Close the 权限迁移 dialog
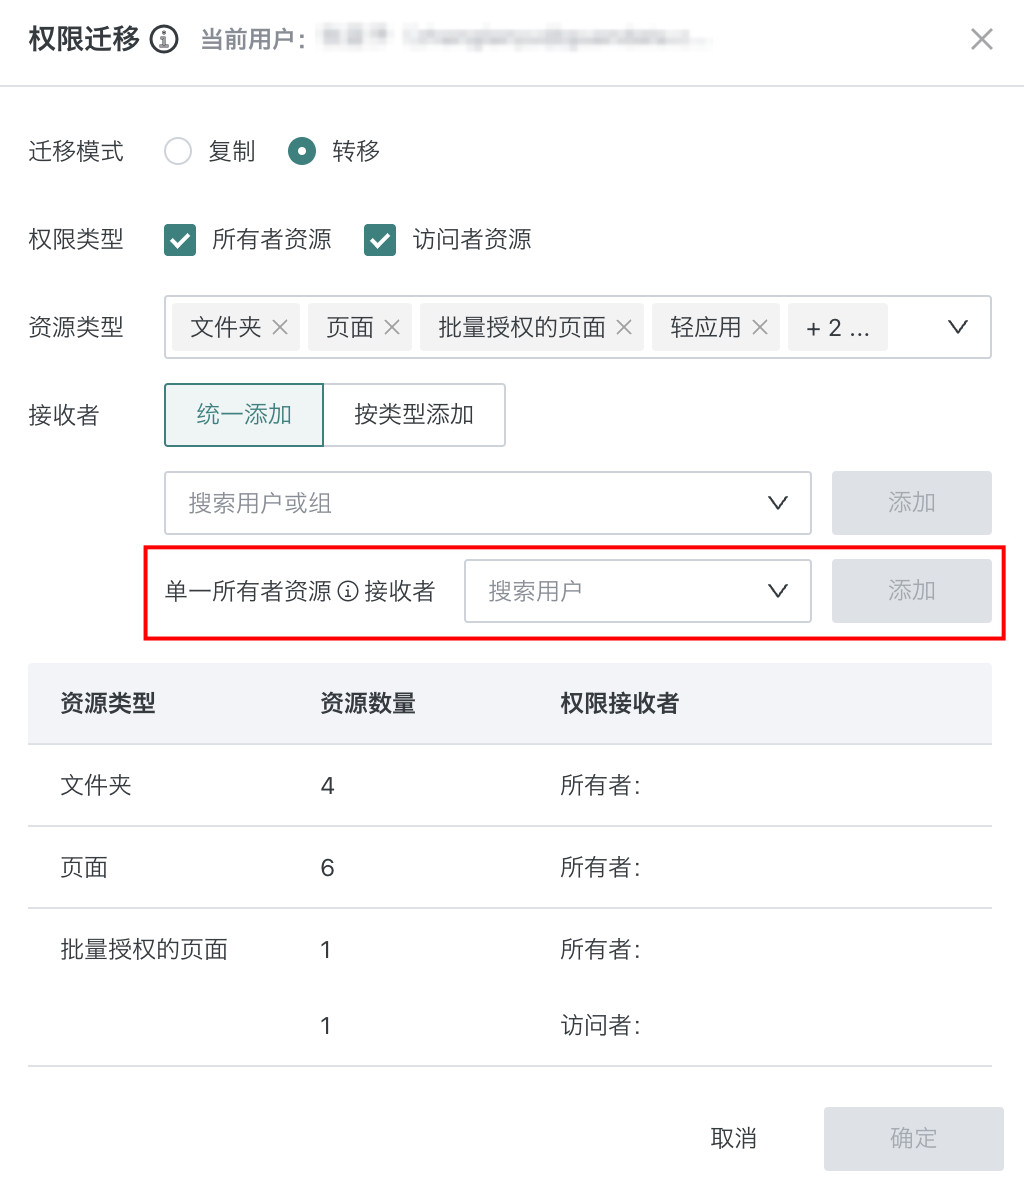This screenshot has width=1024, height=1188. 981,39
